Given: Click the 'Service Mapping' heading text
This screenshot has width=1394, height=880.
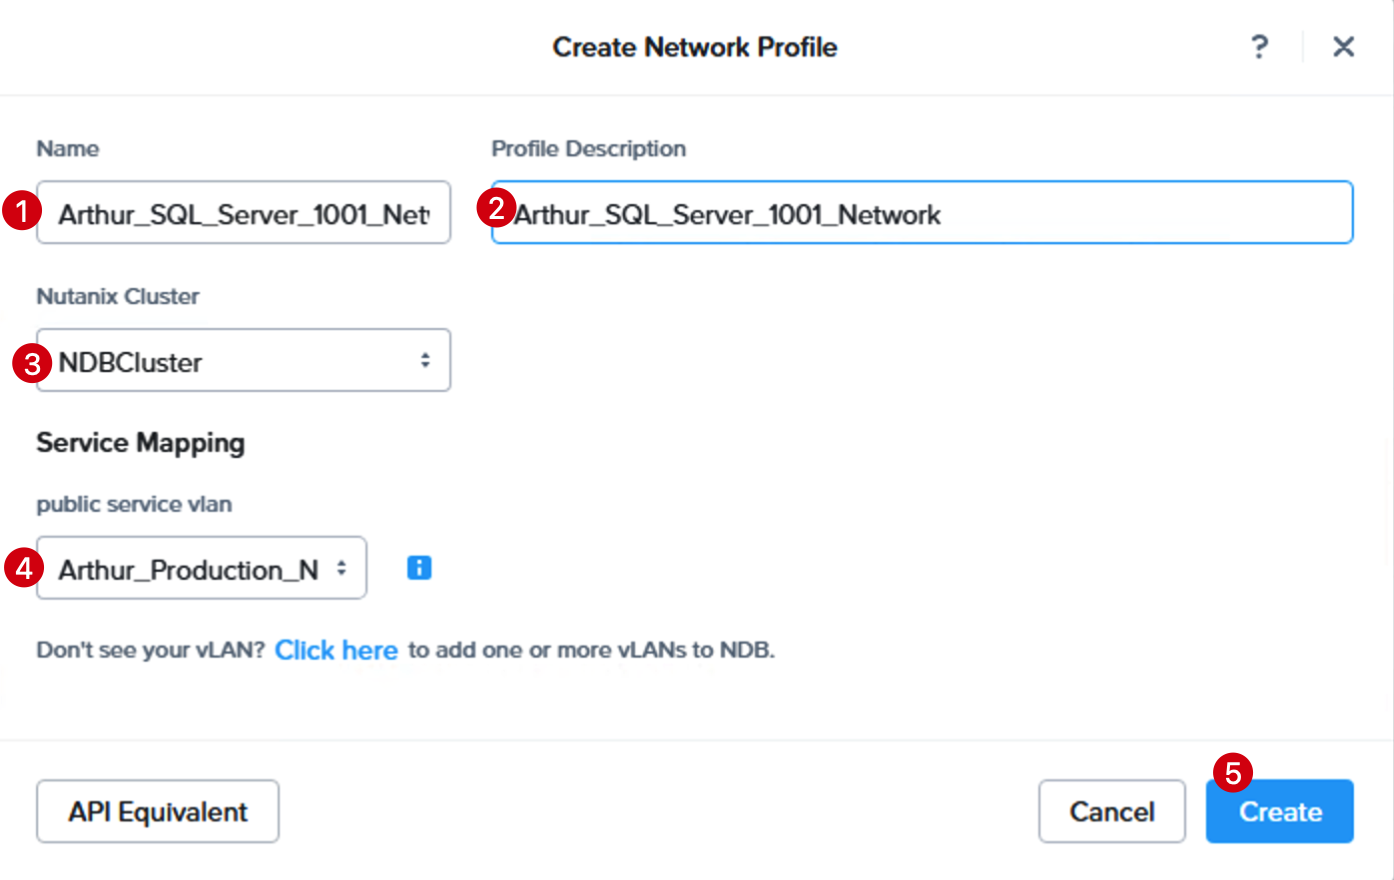Looking at the screenshot, I should coord(141,443).
